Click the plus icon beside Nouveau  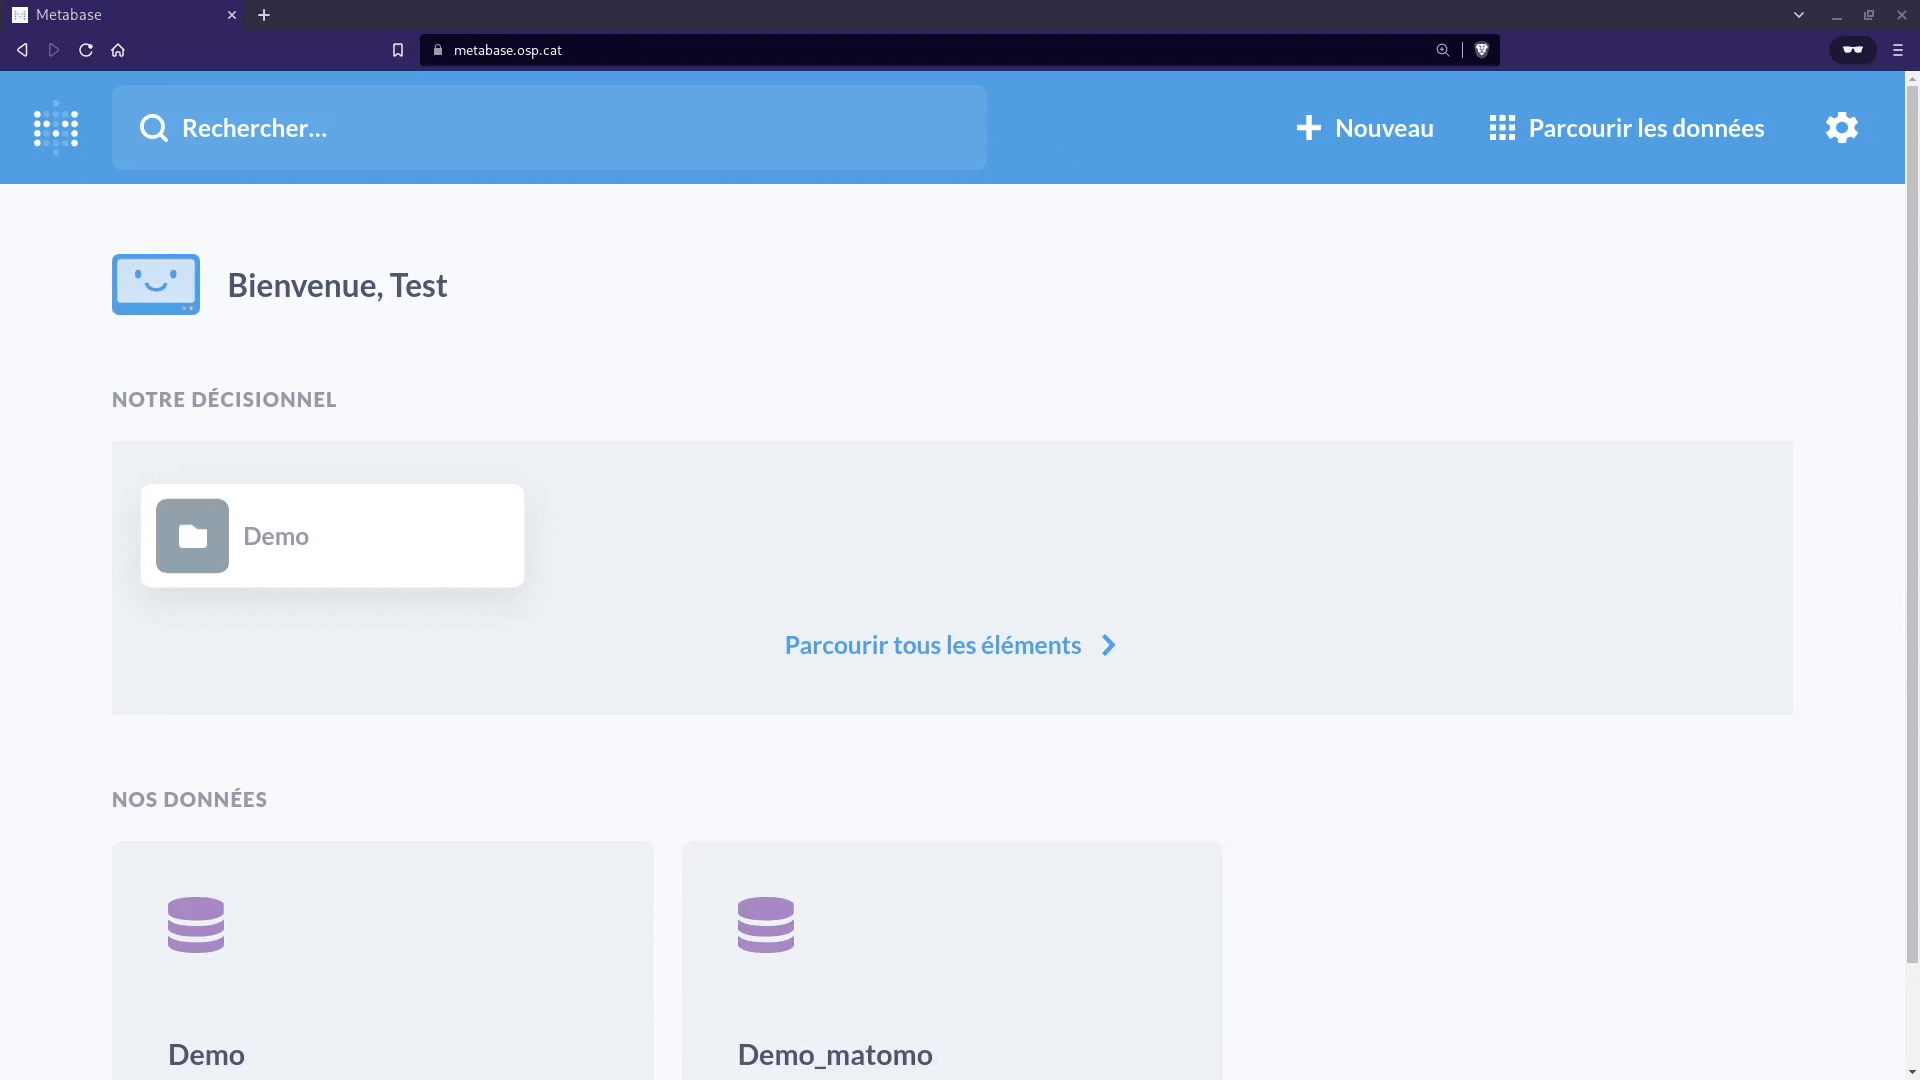[1309, 128]
